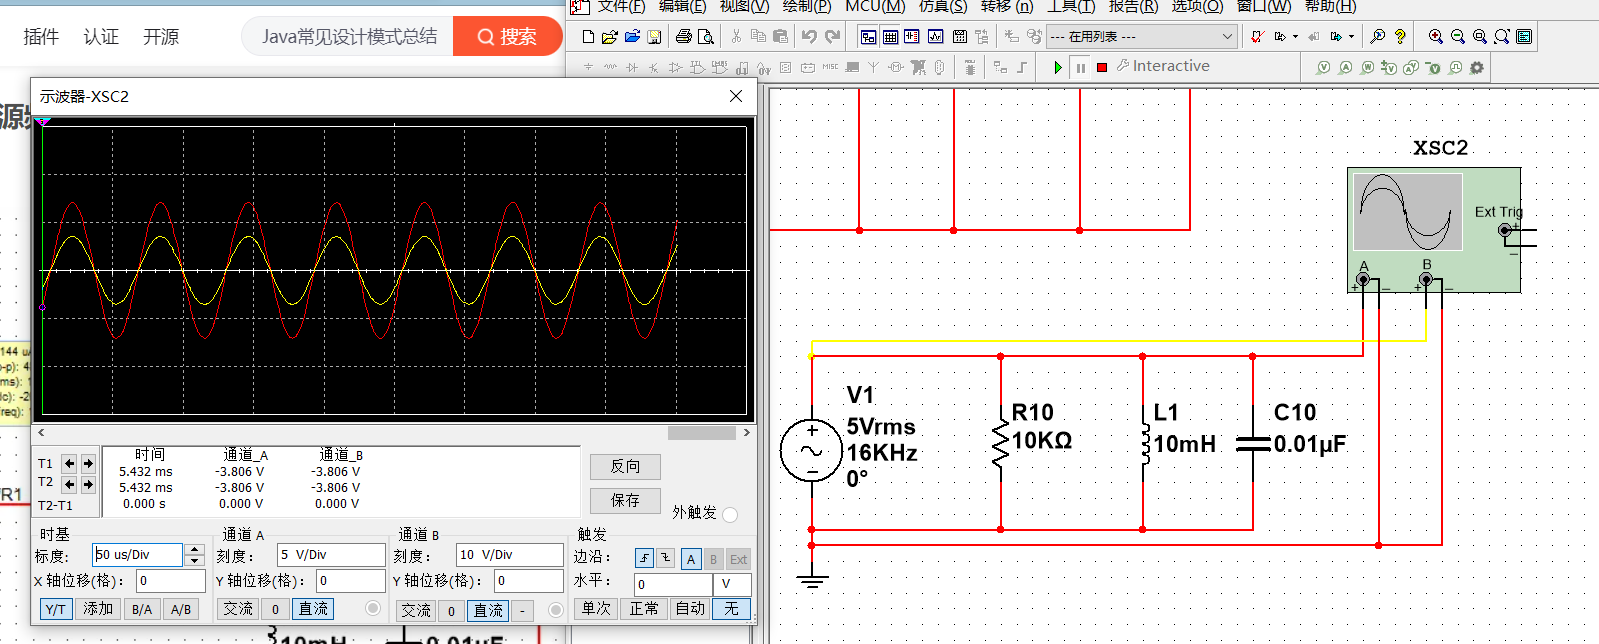Select B/A display mode

point(142,609)
